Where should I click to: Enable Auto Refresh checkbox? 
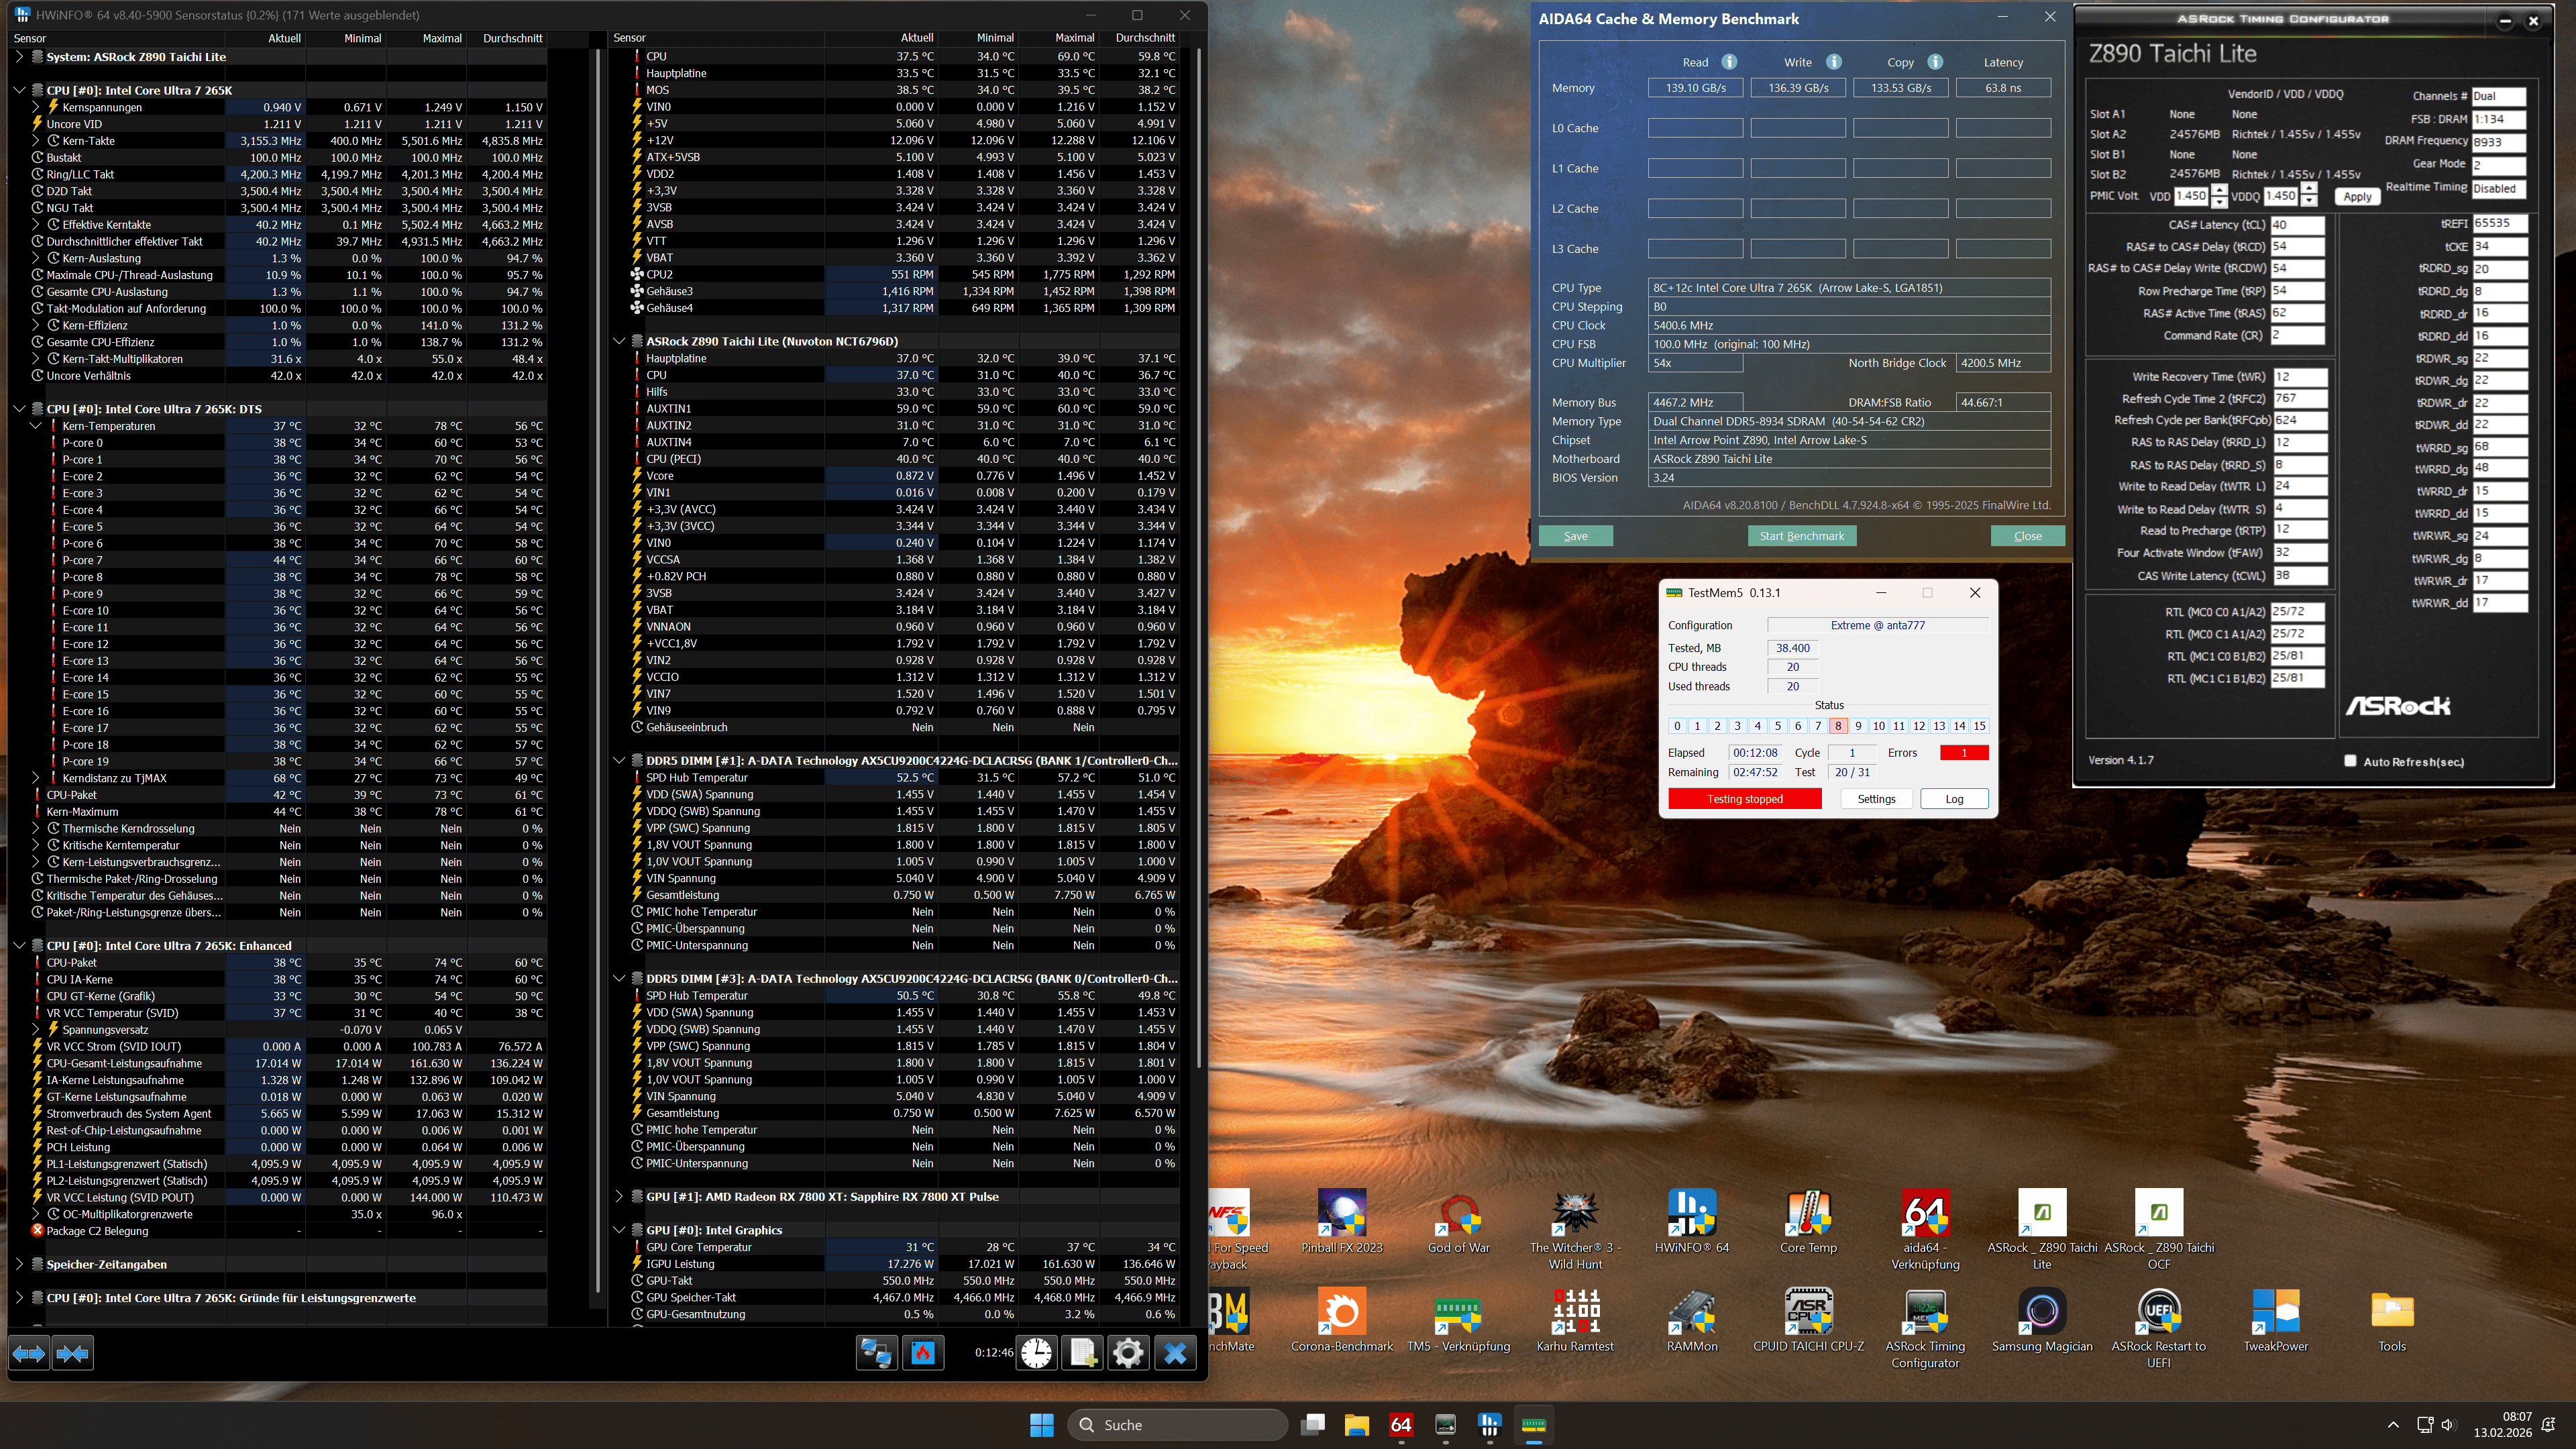[2350, 761]
